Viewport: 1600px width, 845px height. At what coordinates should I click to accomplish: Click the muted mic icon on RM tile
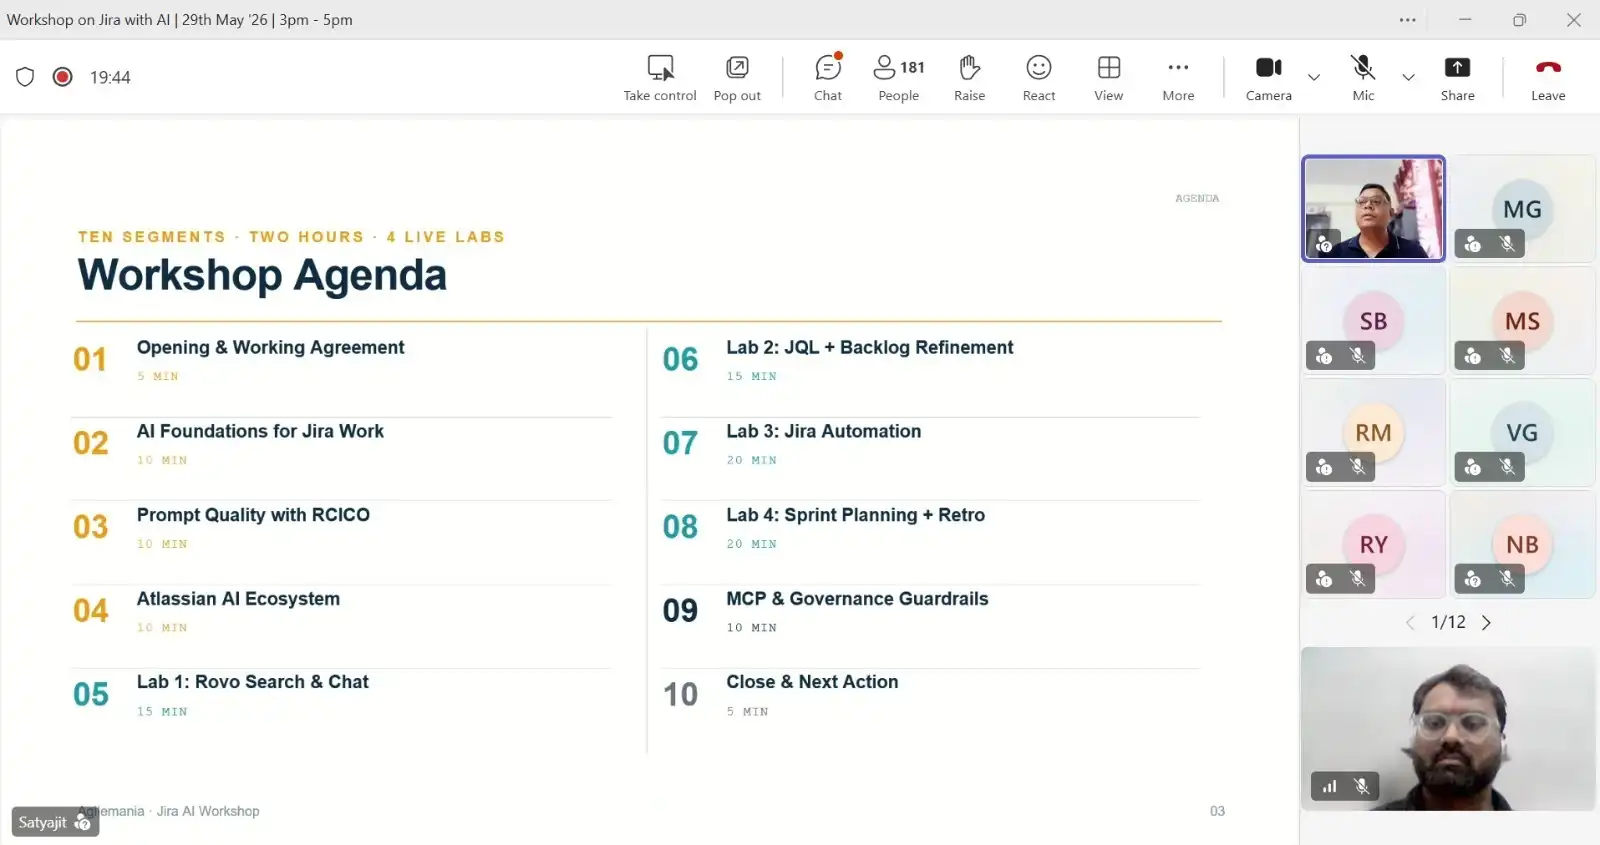(1357, 467)
